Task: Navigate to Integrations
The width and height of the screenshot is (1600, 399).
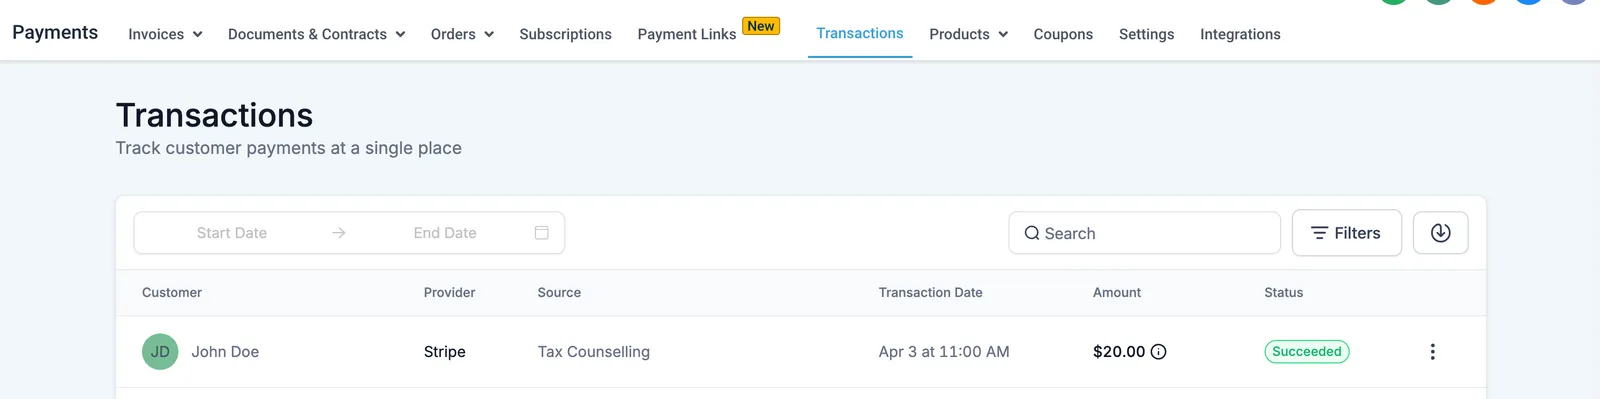Action: coord(1240,34)
